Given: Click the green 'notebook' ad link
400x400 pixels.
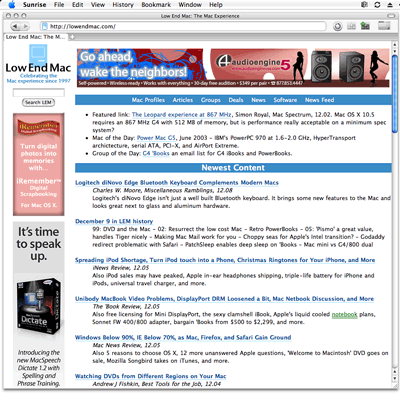Looking at the screenshot, I should click(344, 314).
